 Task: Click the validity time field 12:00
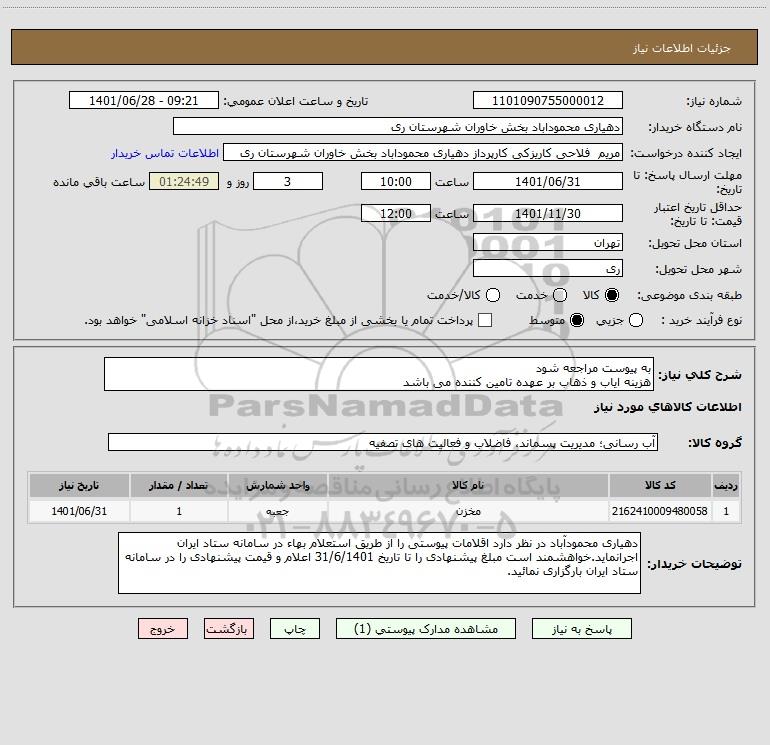click(396, 214)
